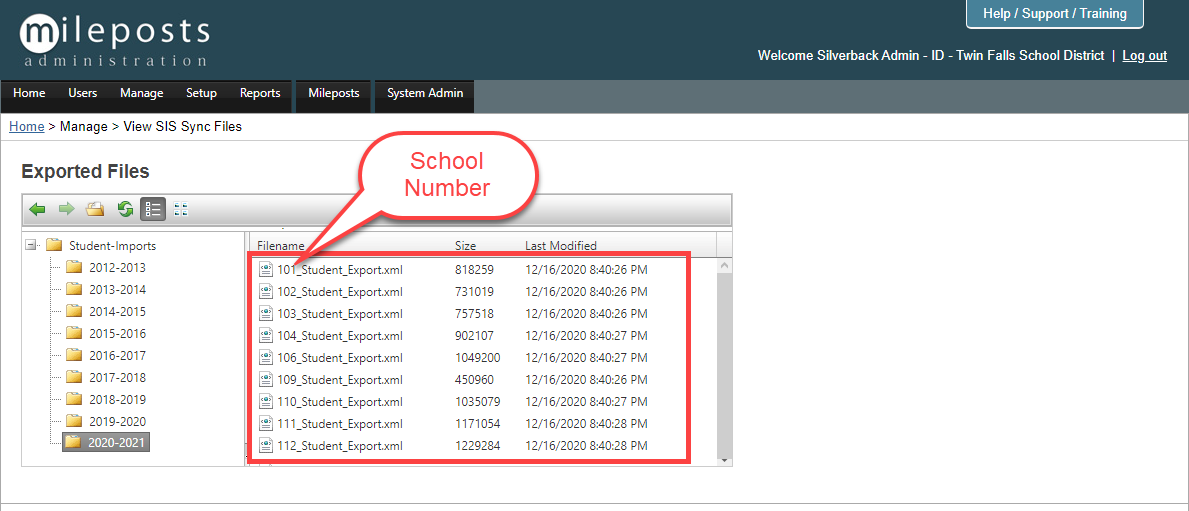The image size is (1189, 511).
Task: Open the Manage menu
Action: click(x=142, y=93)
